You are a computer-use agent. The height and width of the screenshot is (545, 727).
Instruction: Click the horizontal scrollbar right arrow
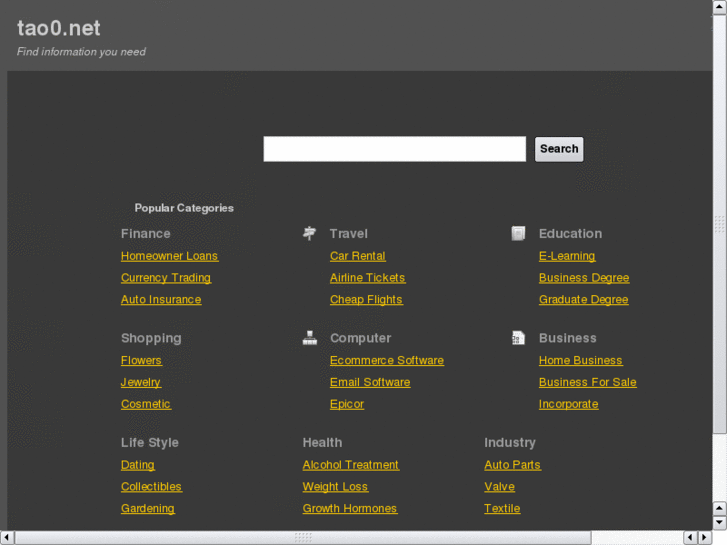click(x=703, y=537)
